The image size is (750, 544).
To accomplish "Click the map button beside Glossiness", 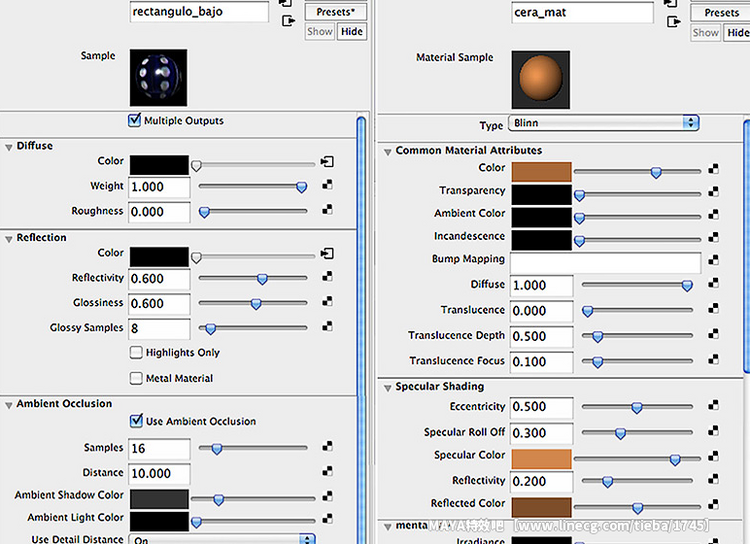I will coord(327,301).
